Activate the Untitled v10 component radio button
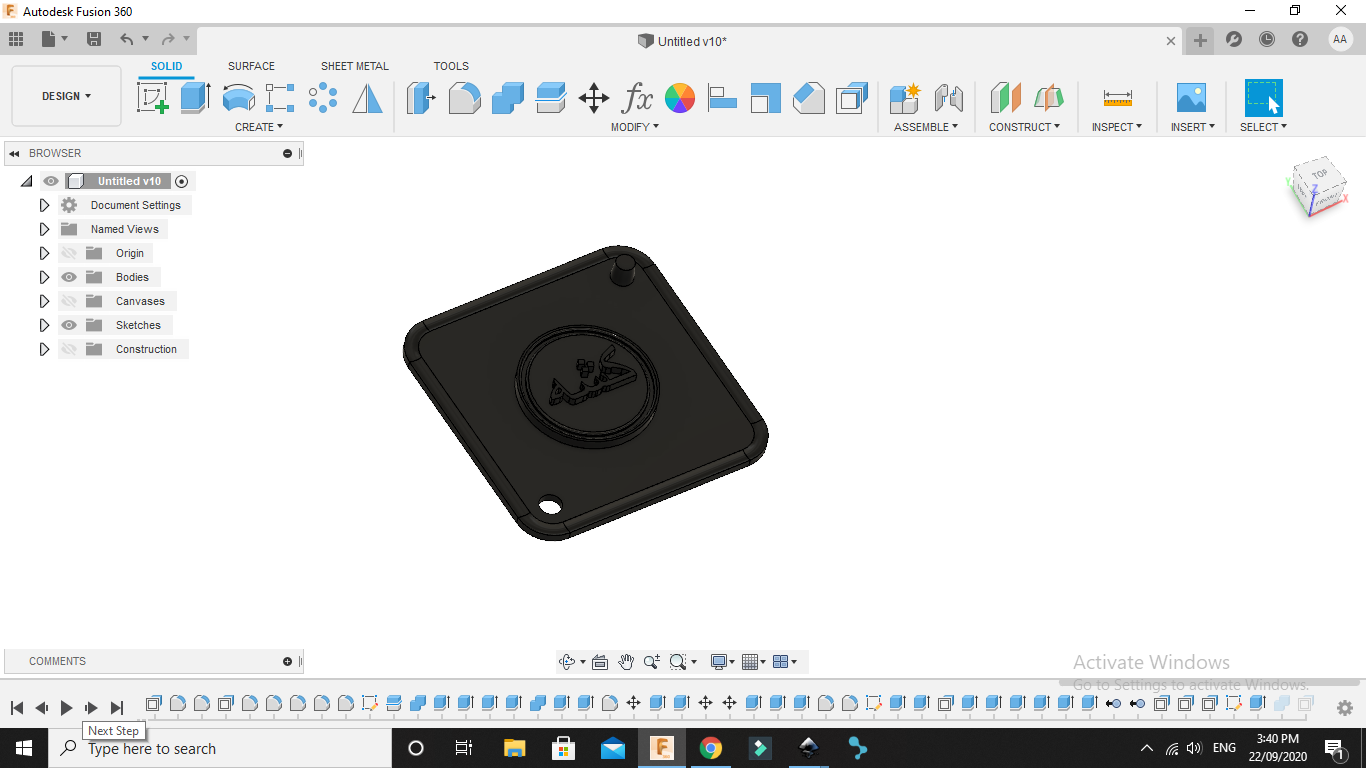The height and width of the screenshot is (768, 1366). coord(181,181)
